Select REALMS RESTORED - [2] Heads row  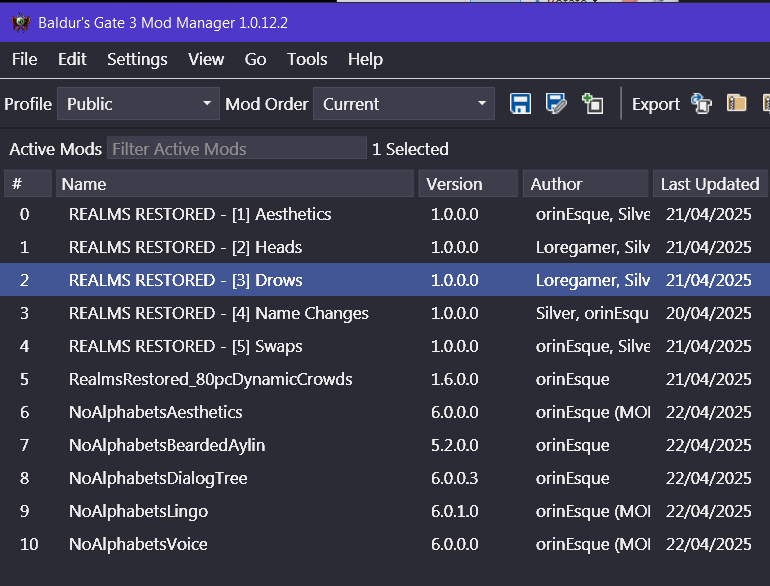pos(385,247)
